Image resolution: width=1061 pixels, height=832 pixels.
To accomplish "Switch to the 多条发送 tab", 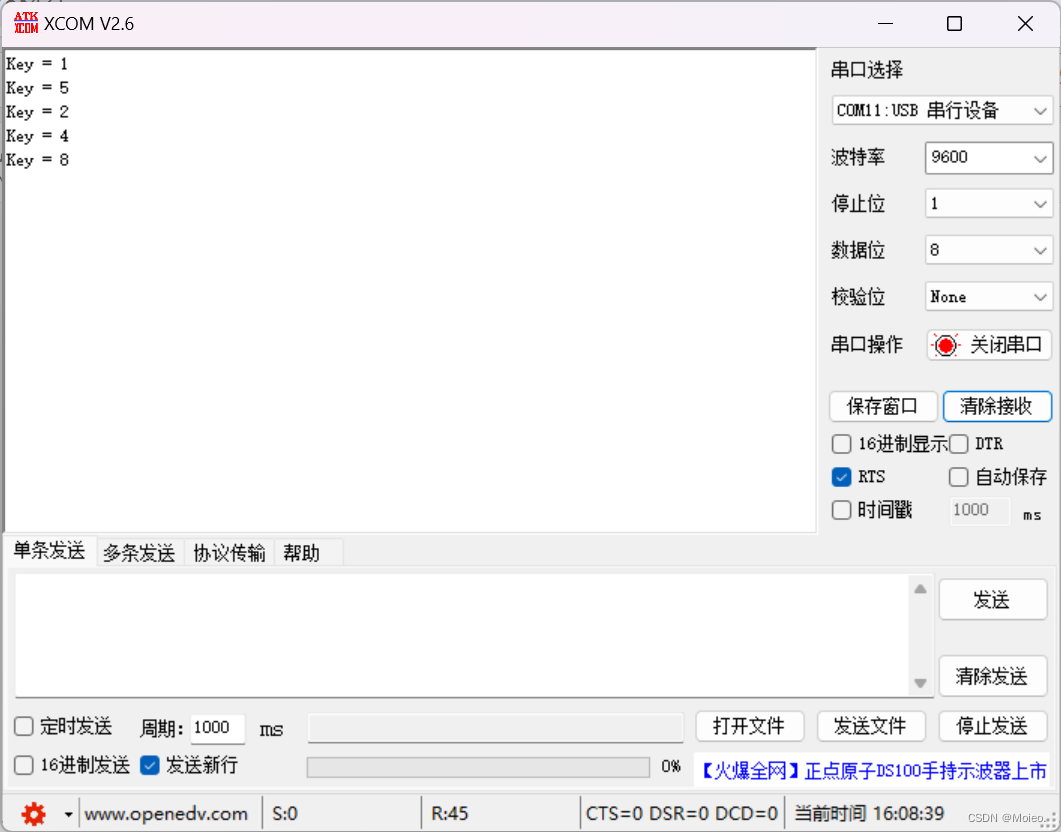I will [139, 551].
